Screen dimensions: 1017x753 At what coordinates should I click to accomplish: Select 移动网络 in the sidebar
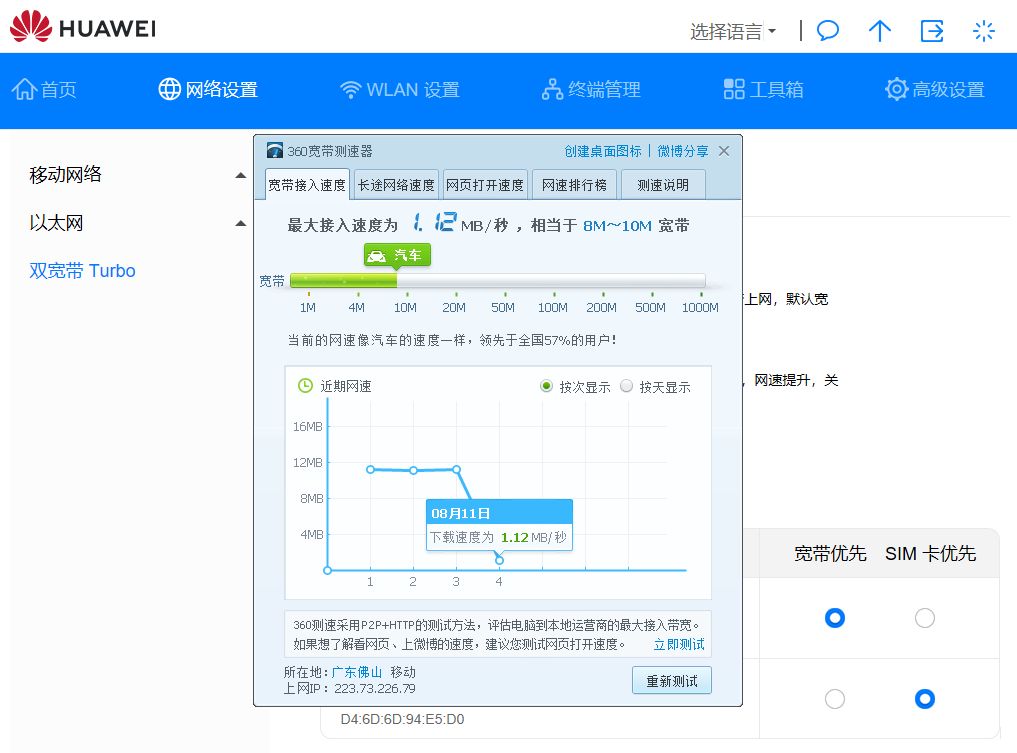[x=65, y=174]
